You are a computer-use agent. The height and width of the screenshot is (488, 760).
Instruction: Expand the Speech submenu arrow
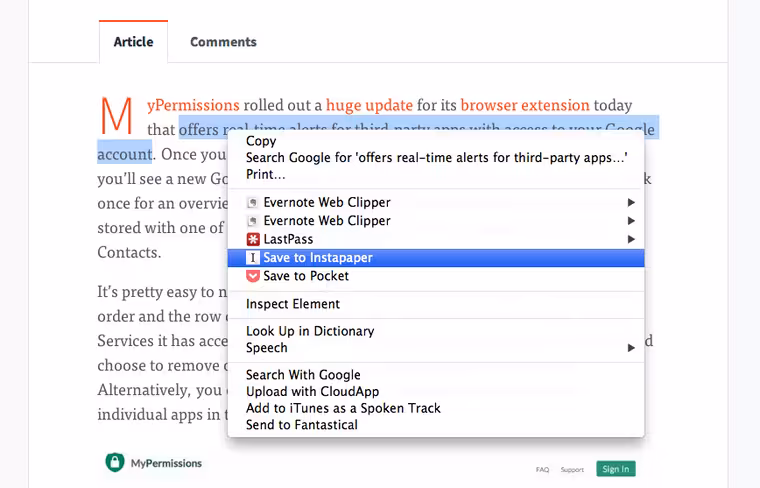631,347
